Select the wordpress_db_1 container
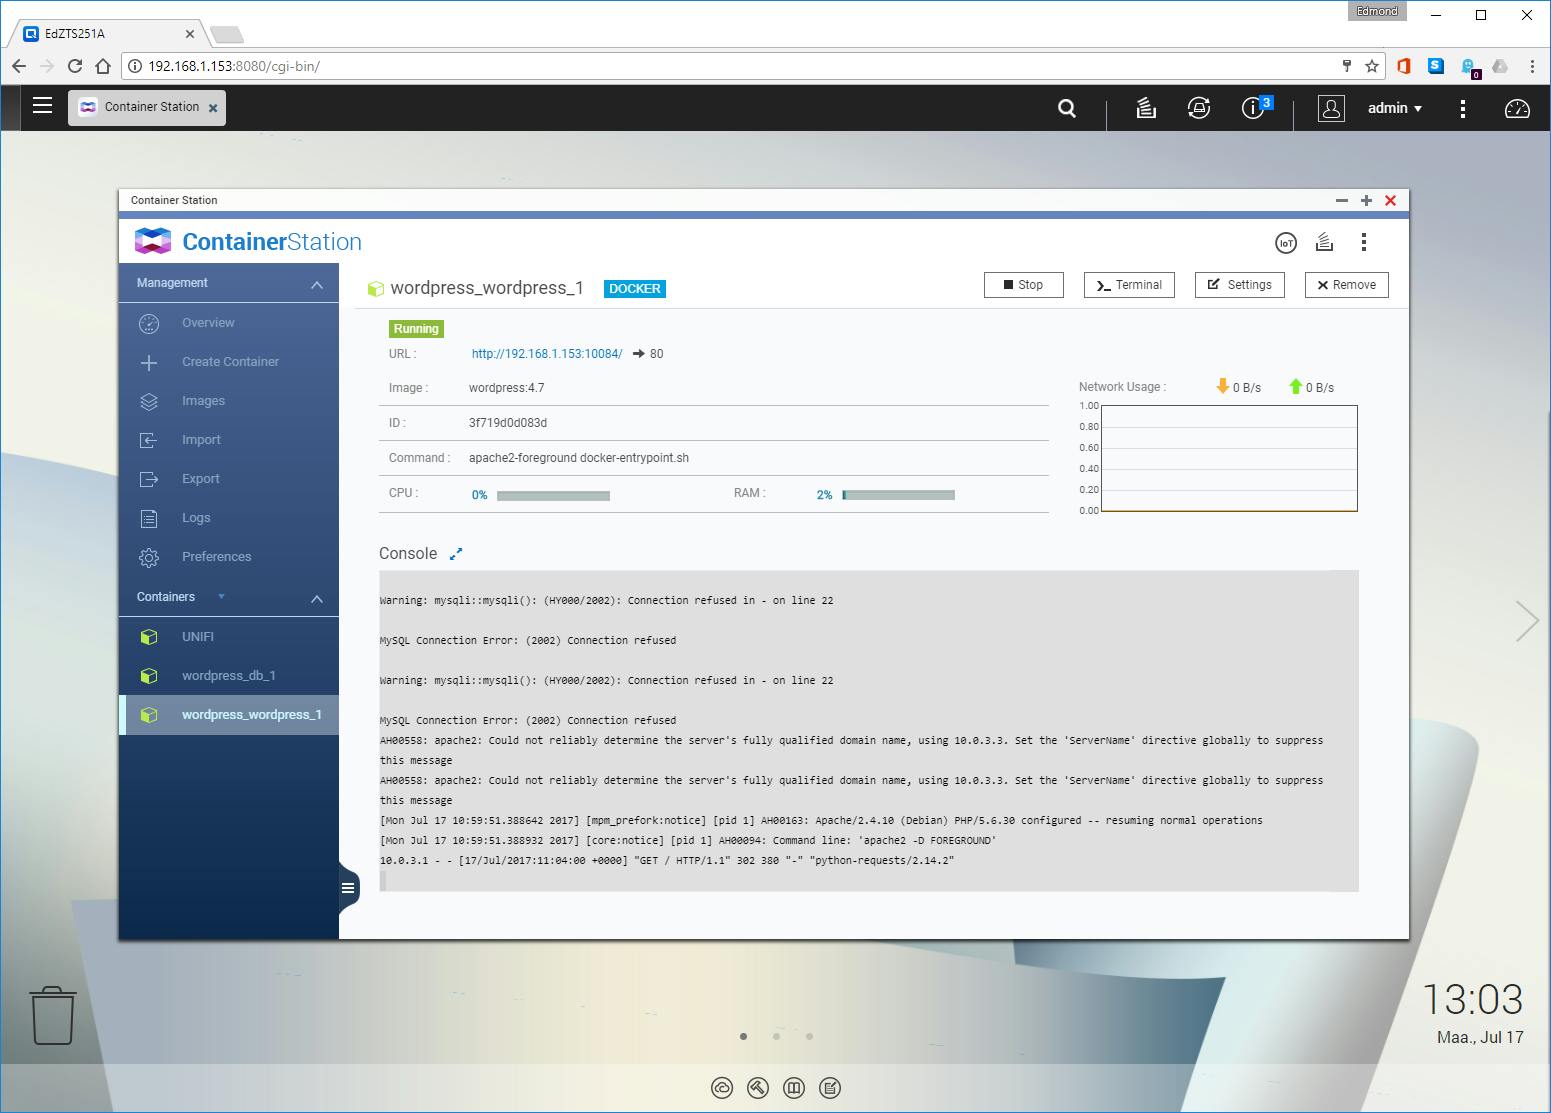 (229, 676)
